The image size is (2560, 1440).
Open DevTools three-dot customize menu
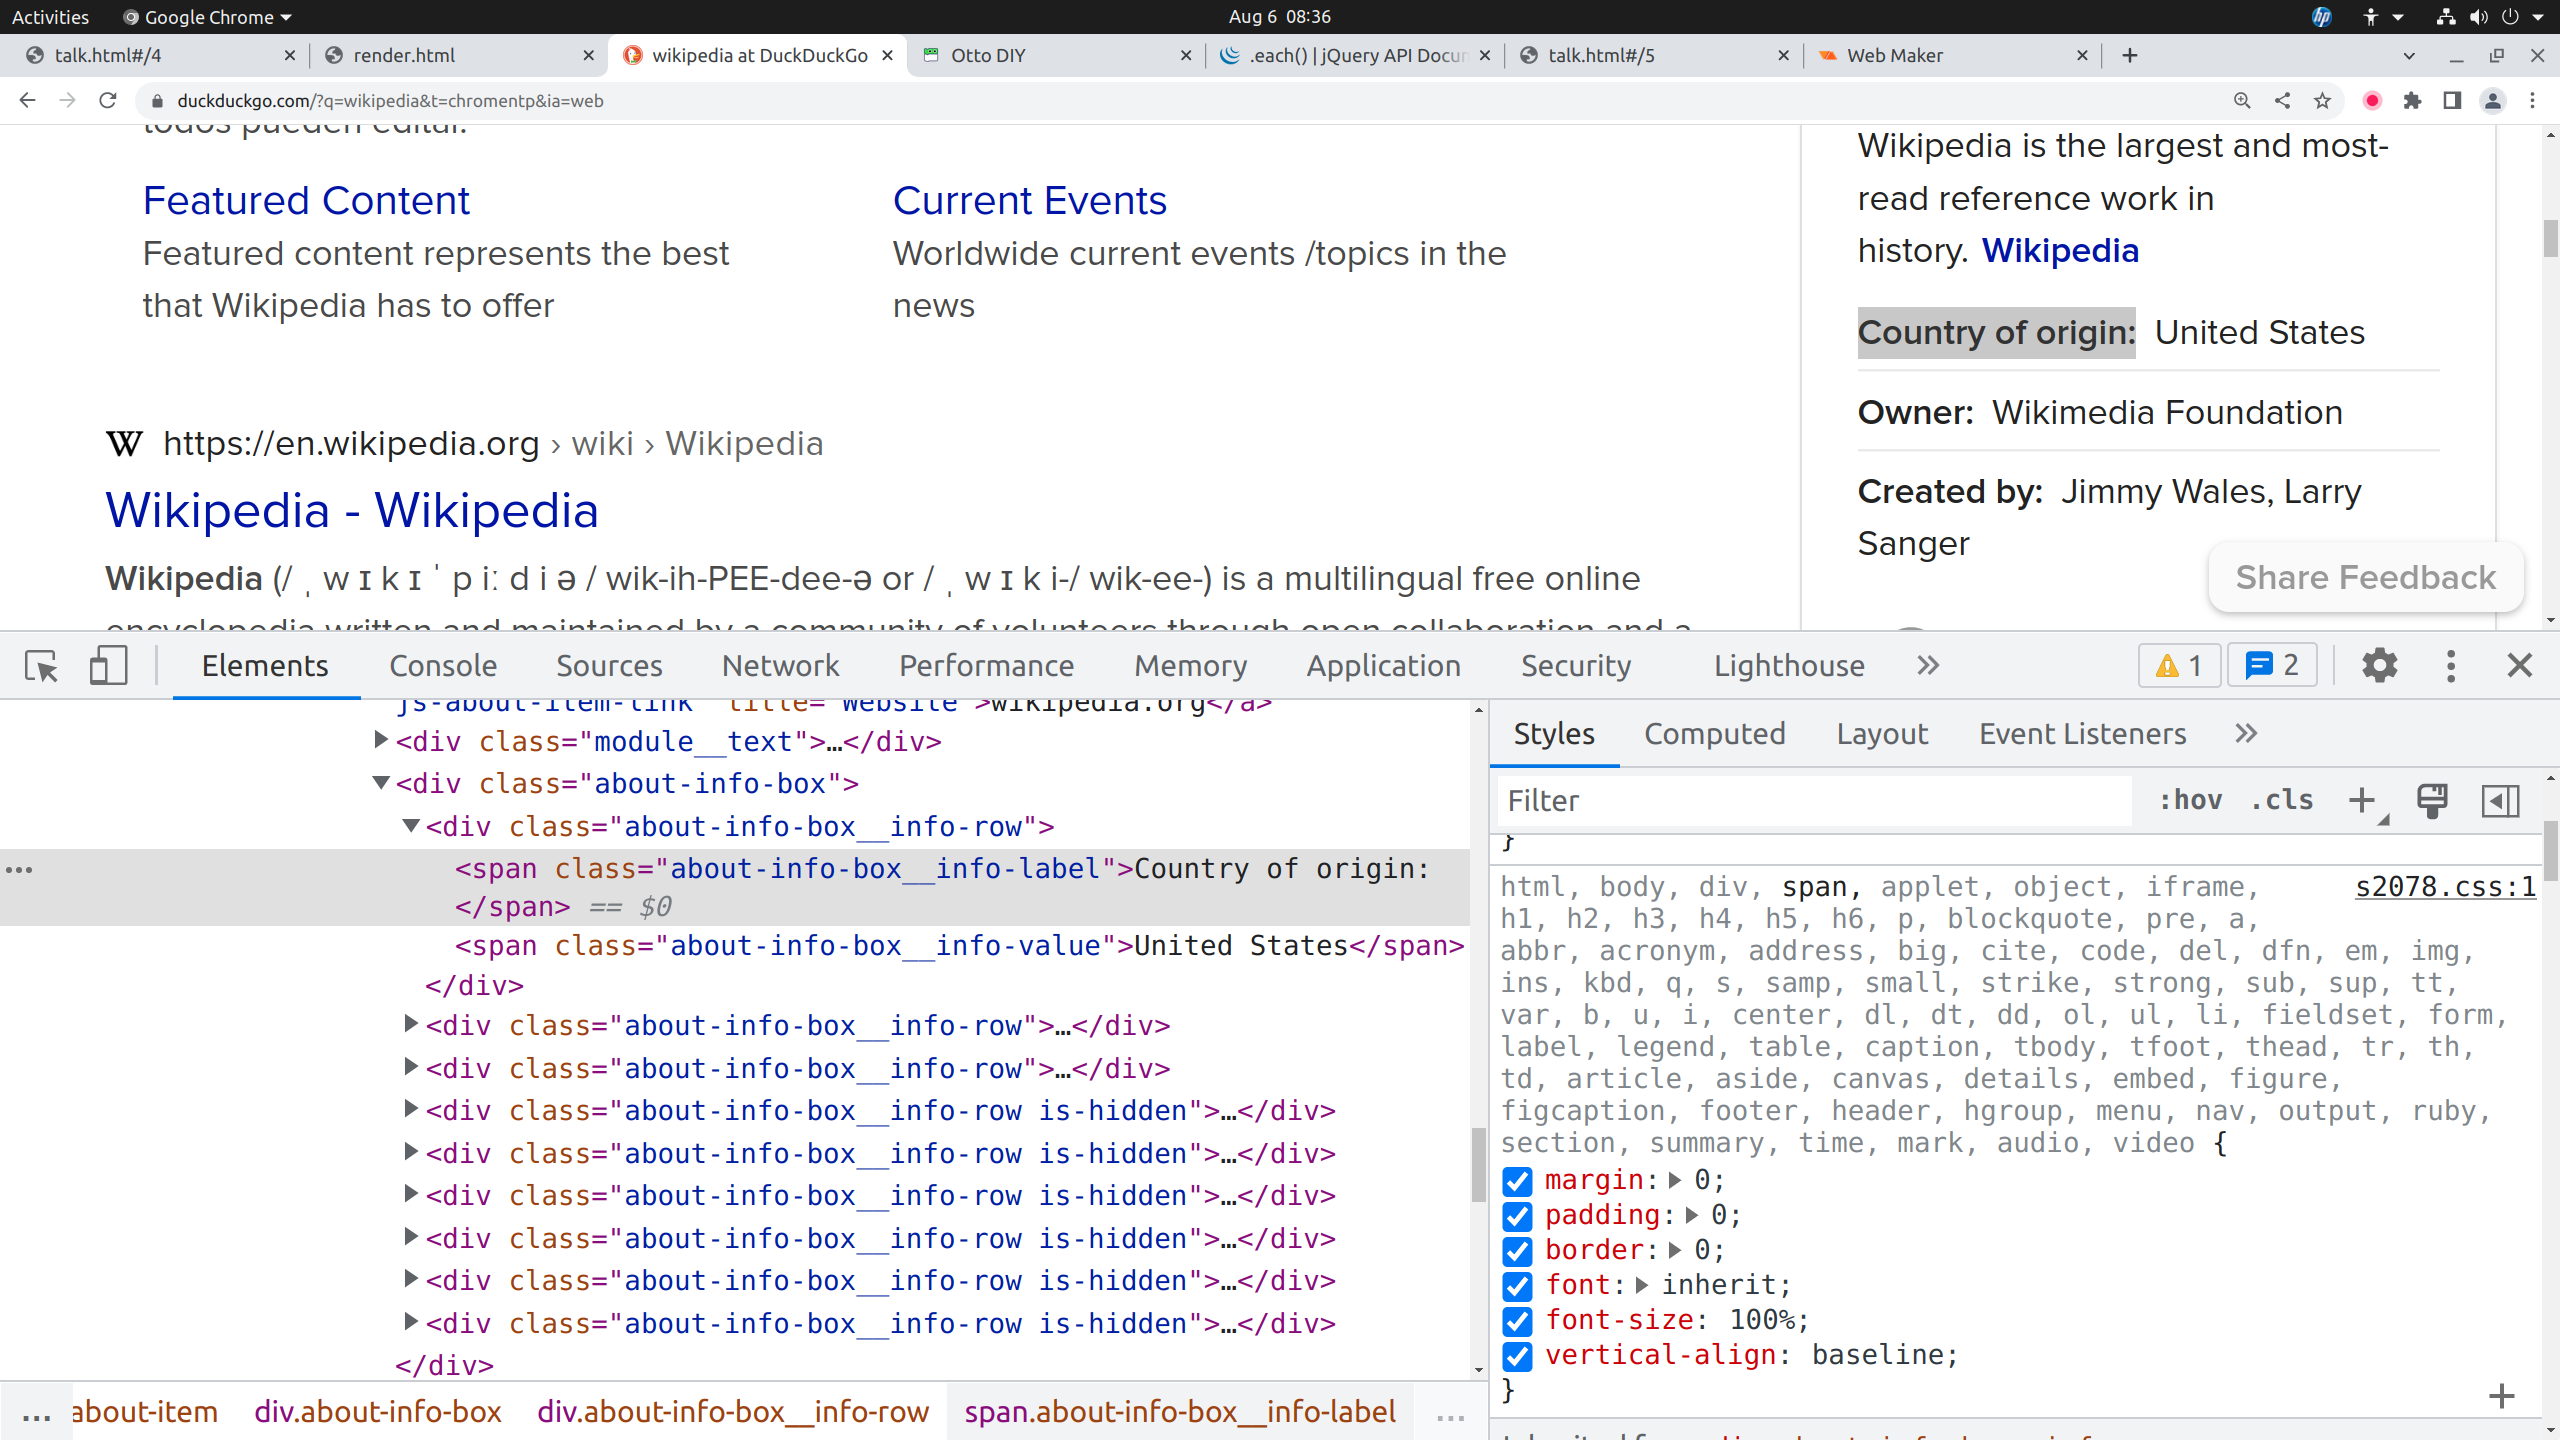(x=2450, y=666)
